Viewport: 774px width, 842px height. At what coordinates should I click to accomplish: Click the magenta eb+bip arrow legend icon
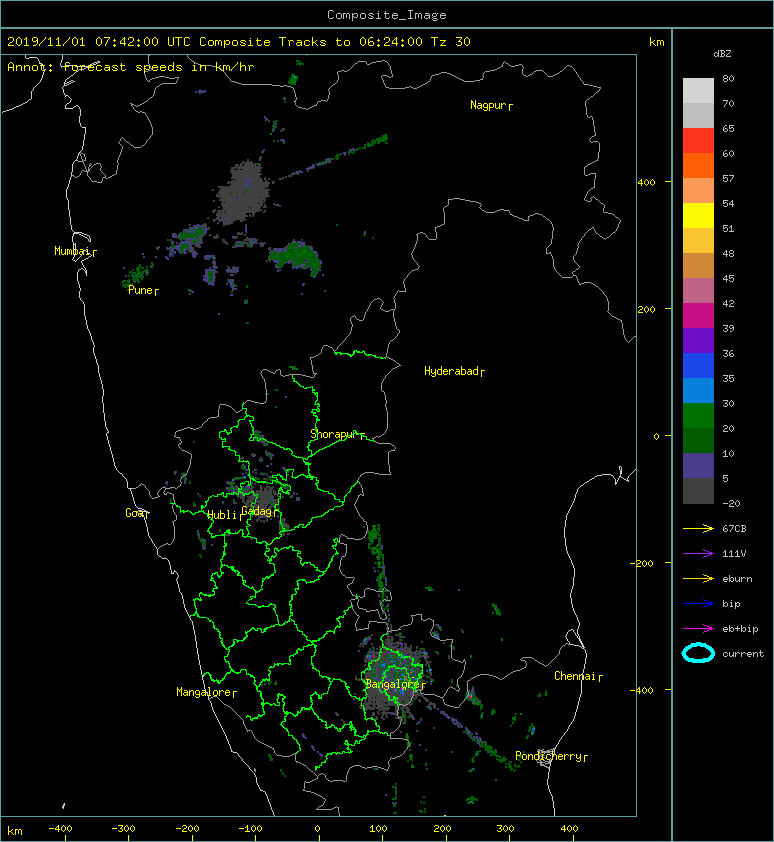[698, 628]
